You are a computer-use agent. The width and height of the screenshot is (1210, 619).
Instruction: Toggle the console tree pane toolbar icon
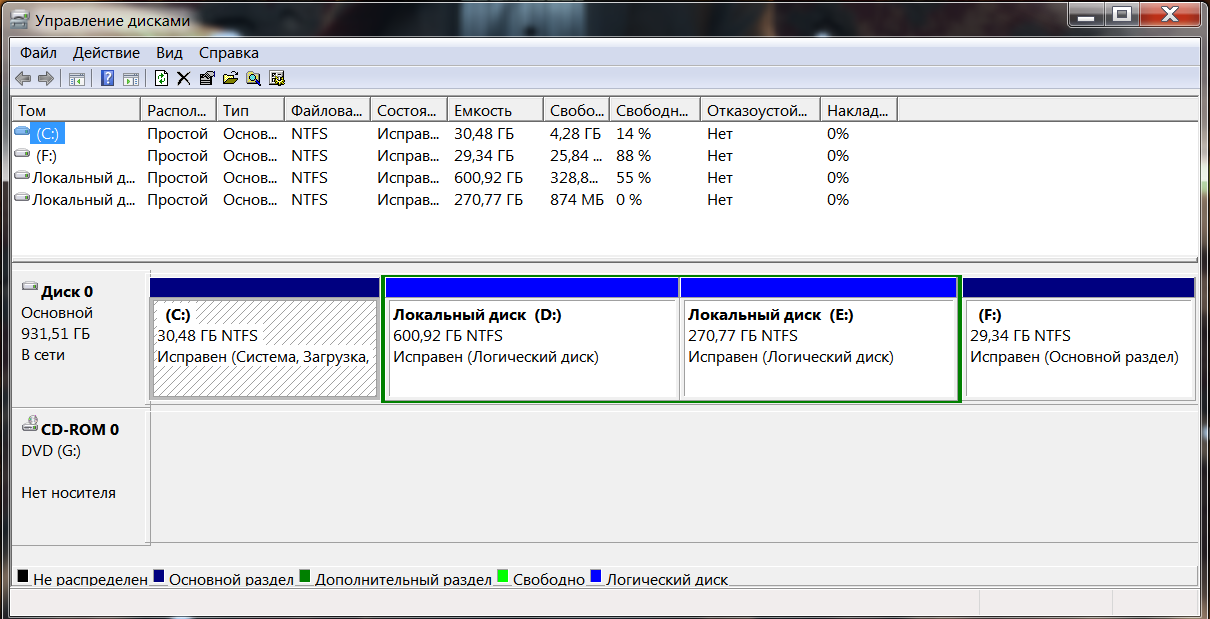(77, 78)
